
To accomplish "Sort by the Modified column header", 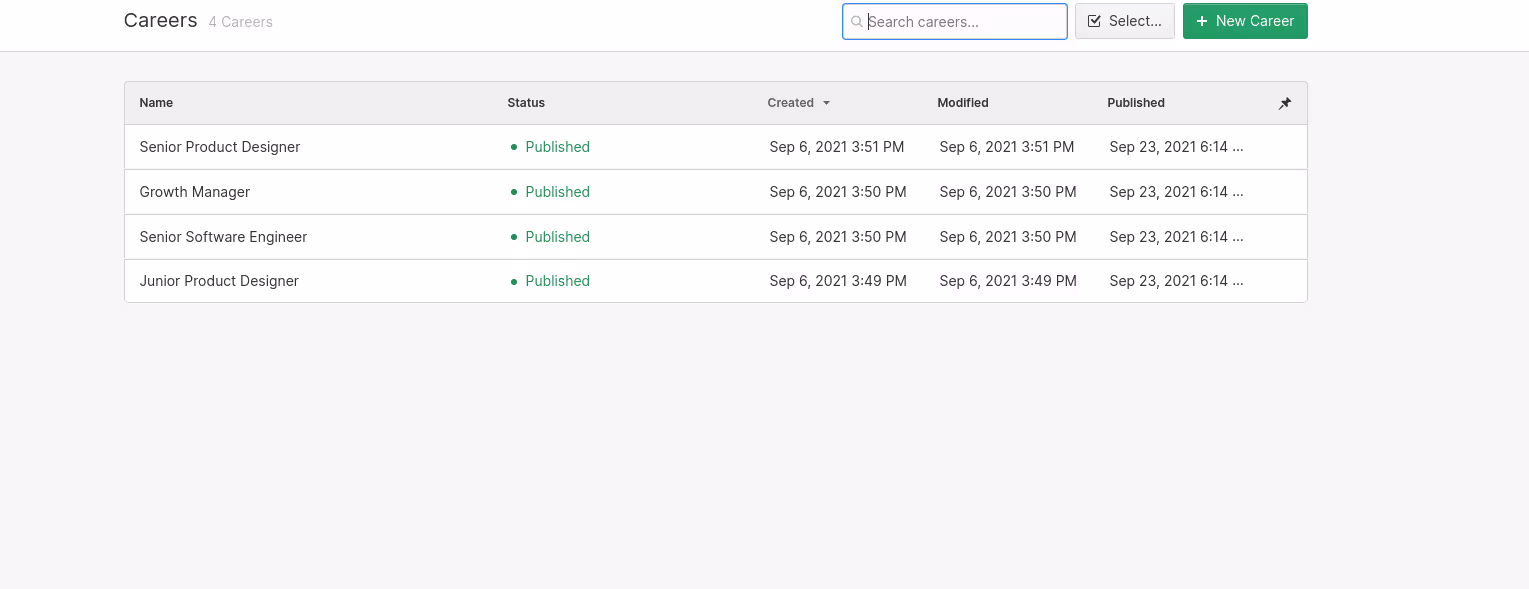I will pyautogui.click(x=963, y=103).
